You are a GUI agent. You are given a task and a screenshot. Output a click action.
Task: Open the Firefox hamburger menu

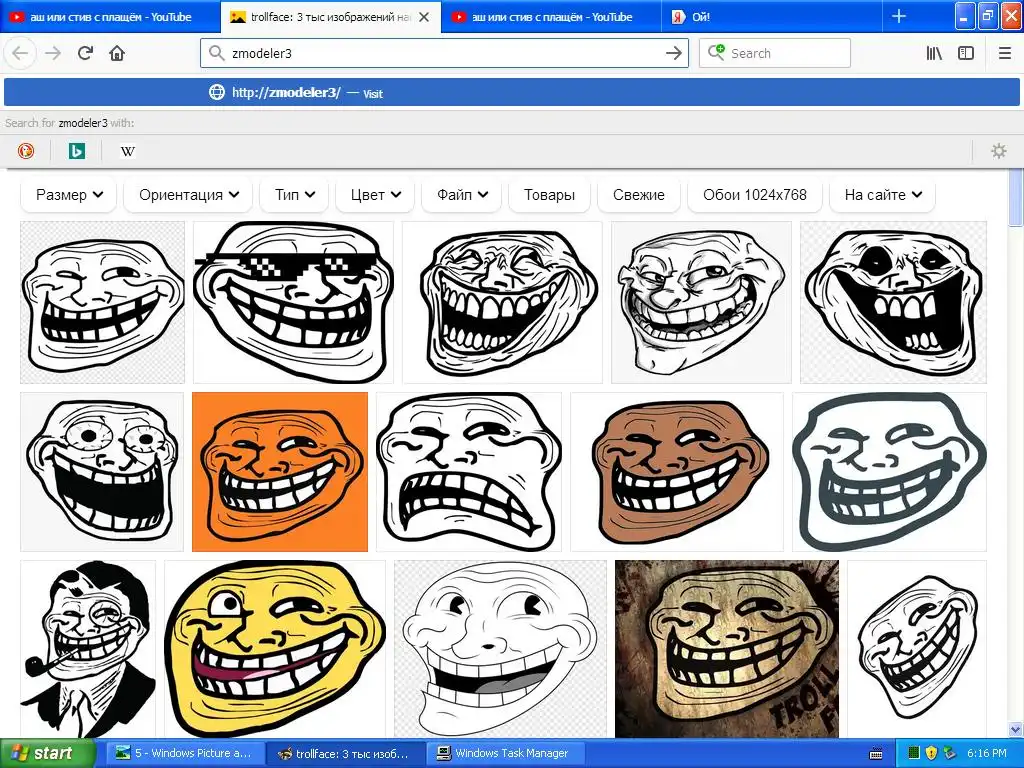tap(1004, 53)
